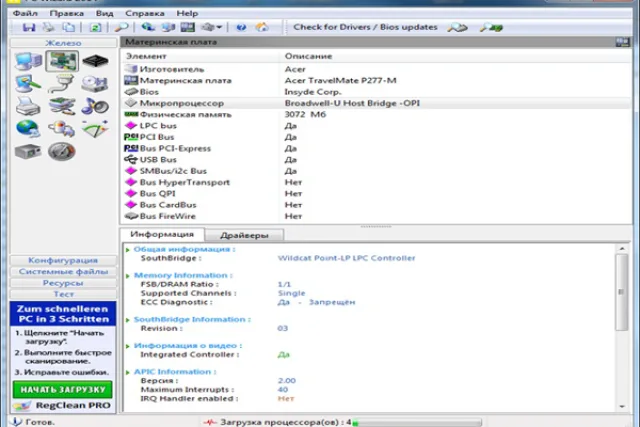Open the Правка menu

pyautogui.click(x=67, y=13)
